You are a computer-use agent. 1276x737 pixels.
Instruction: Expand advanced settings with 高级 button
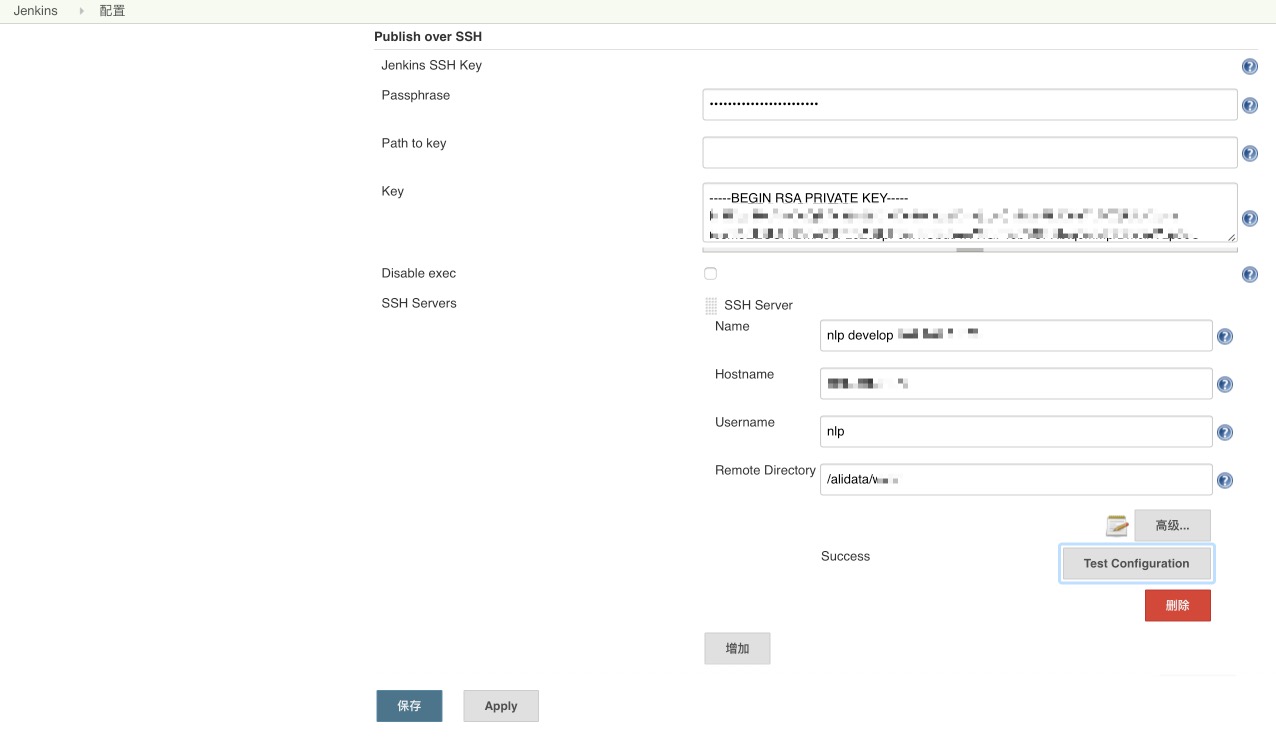tap(1172, 526)
